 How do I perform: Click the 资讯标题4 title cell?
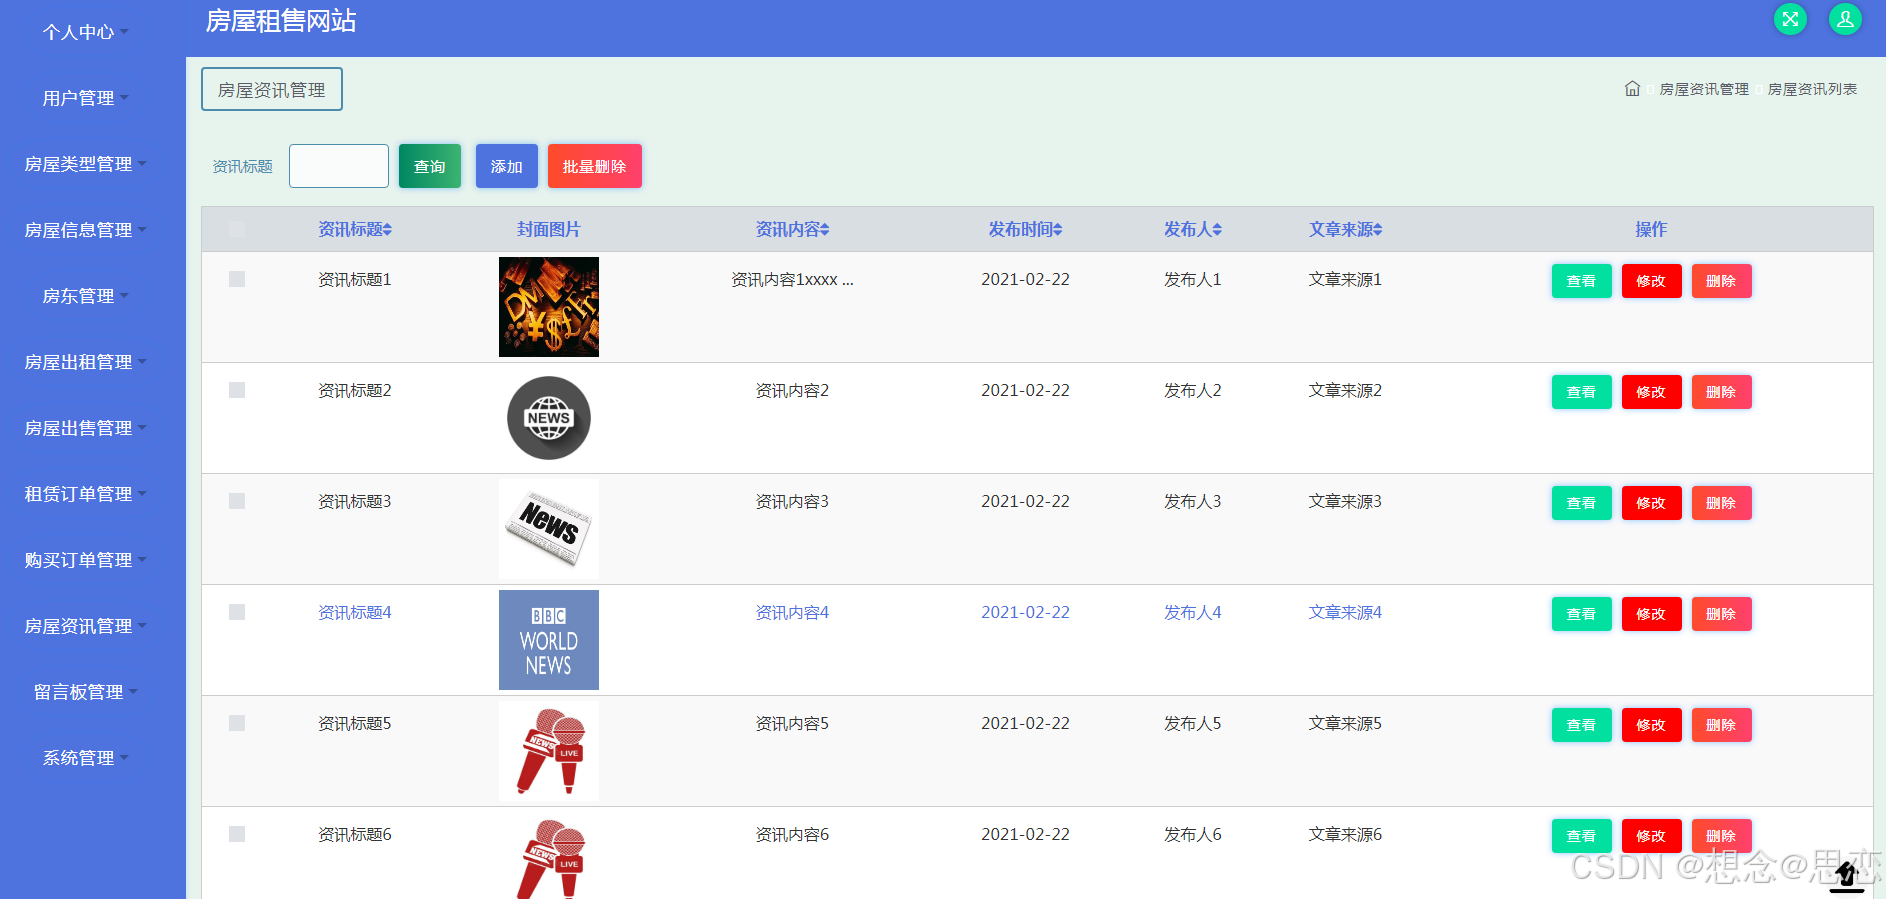[x=355, y=612]
